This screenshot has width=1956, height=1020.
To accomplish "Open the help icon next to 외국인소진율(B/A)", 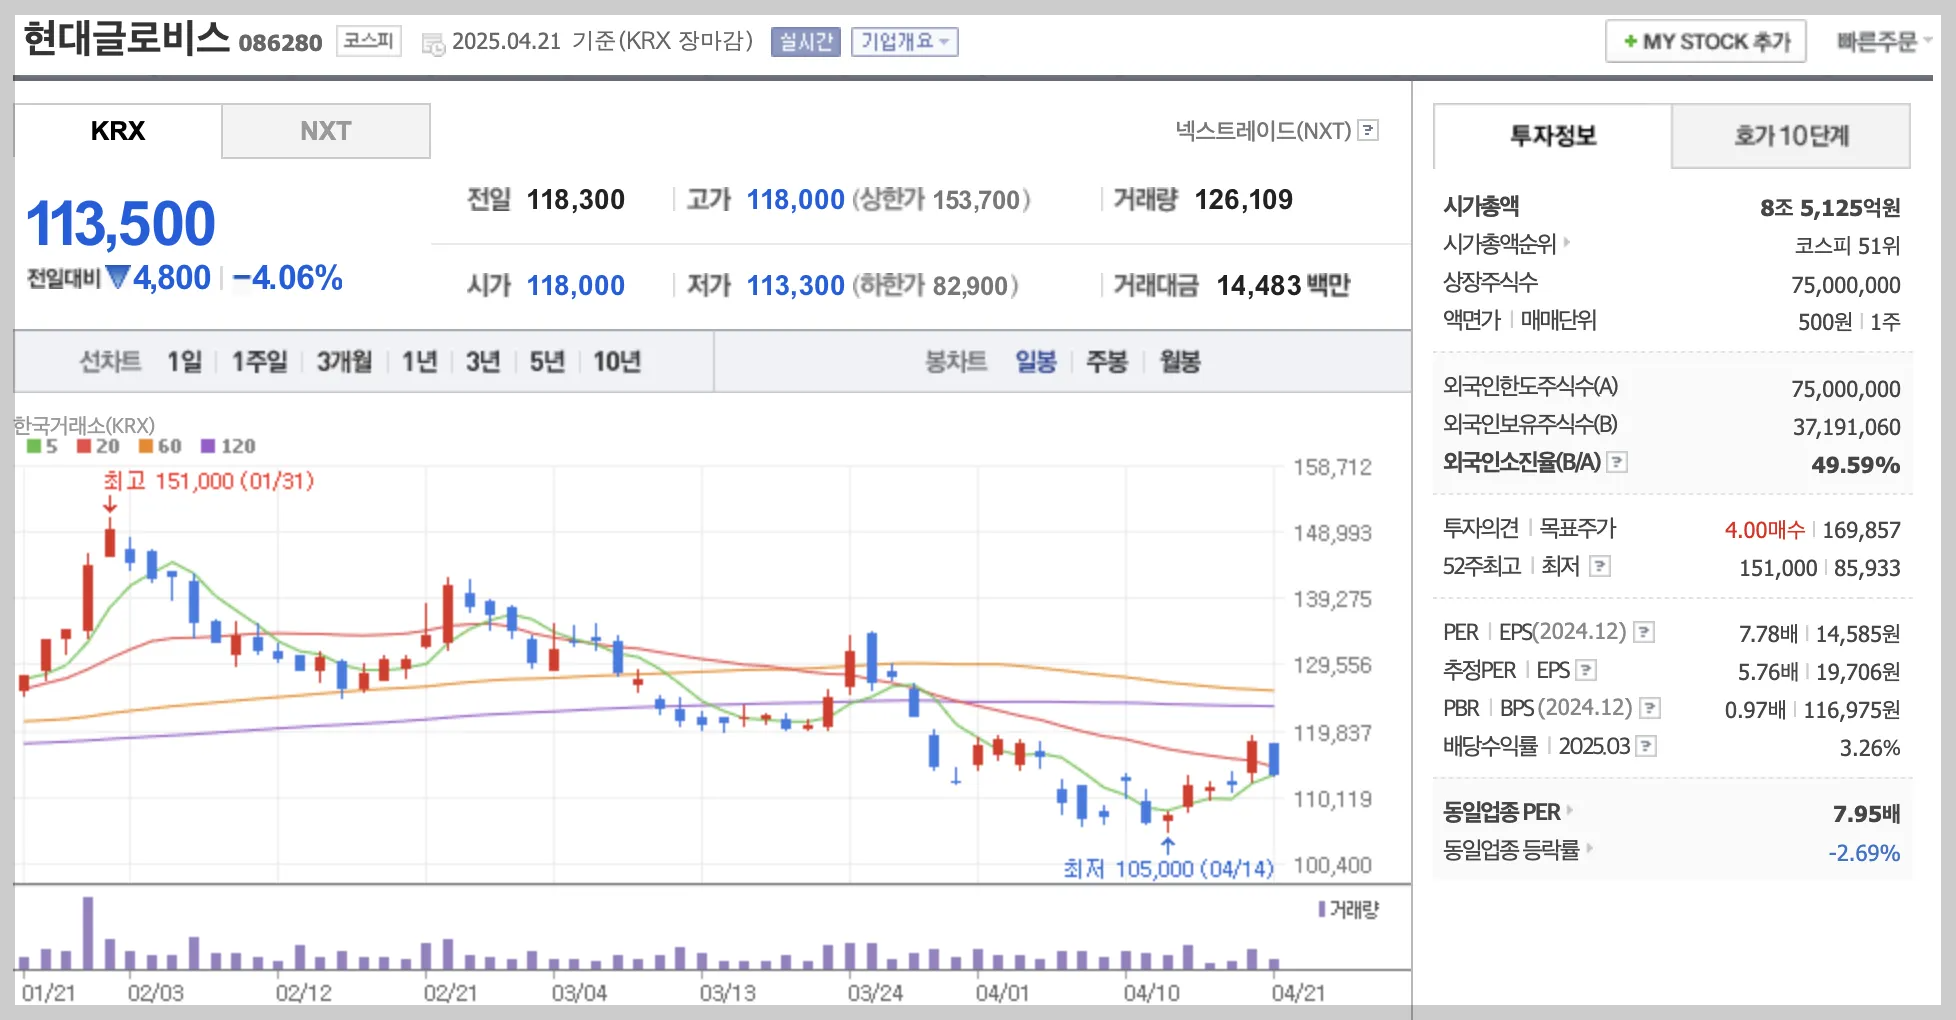I will tap(1617, 462).
